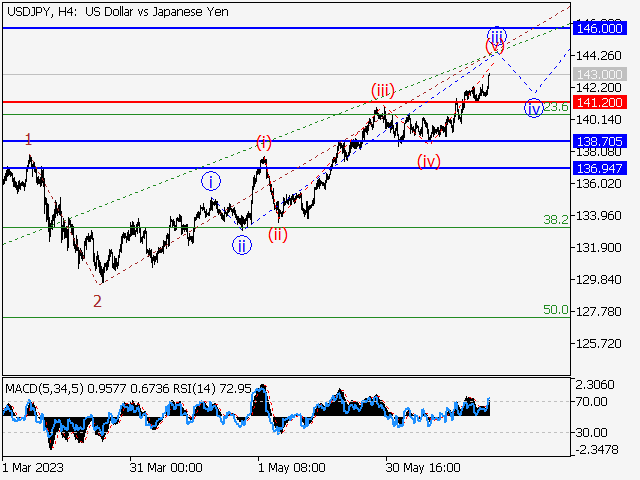Select the 38.2 Fibonacci level label
Screen dimensions: 640x480
pyautogui.click(x=556, y=220)
